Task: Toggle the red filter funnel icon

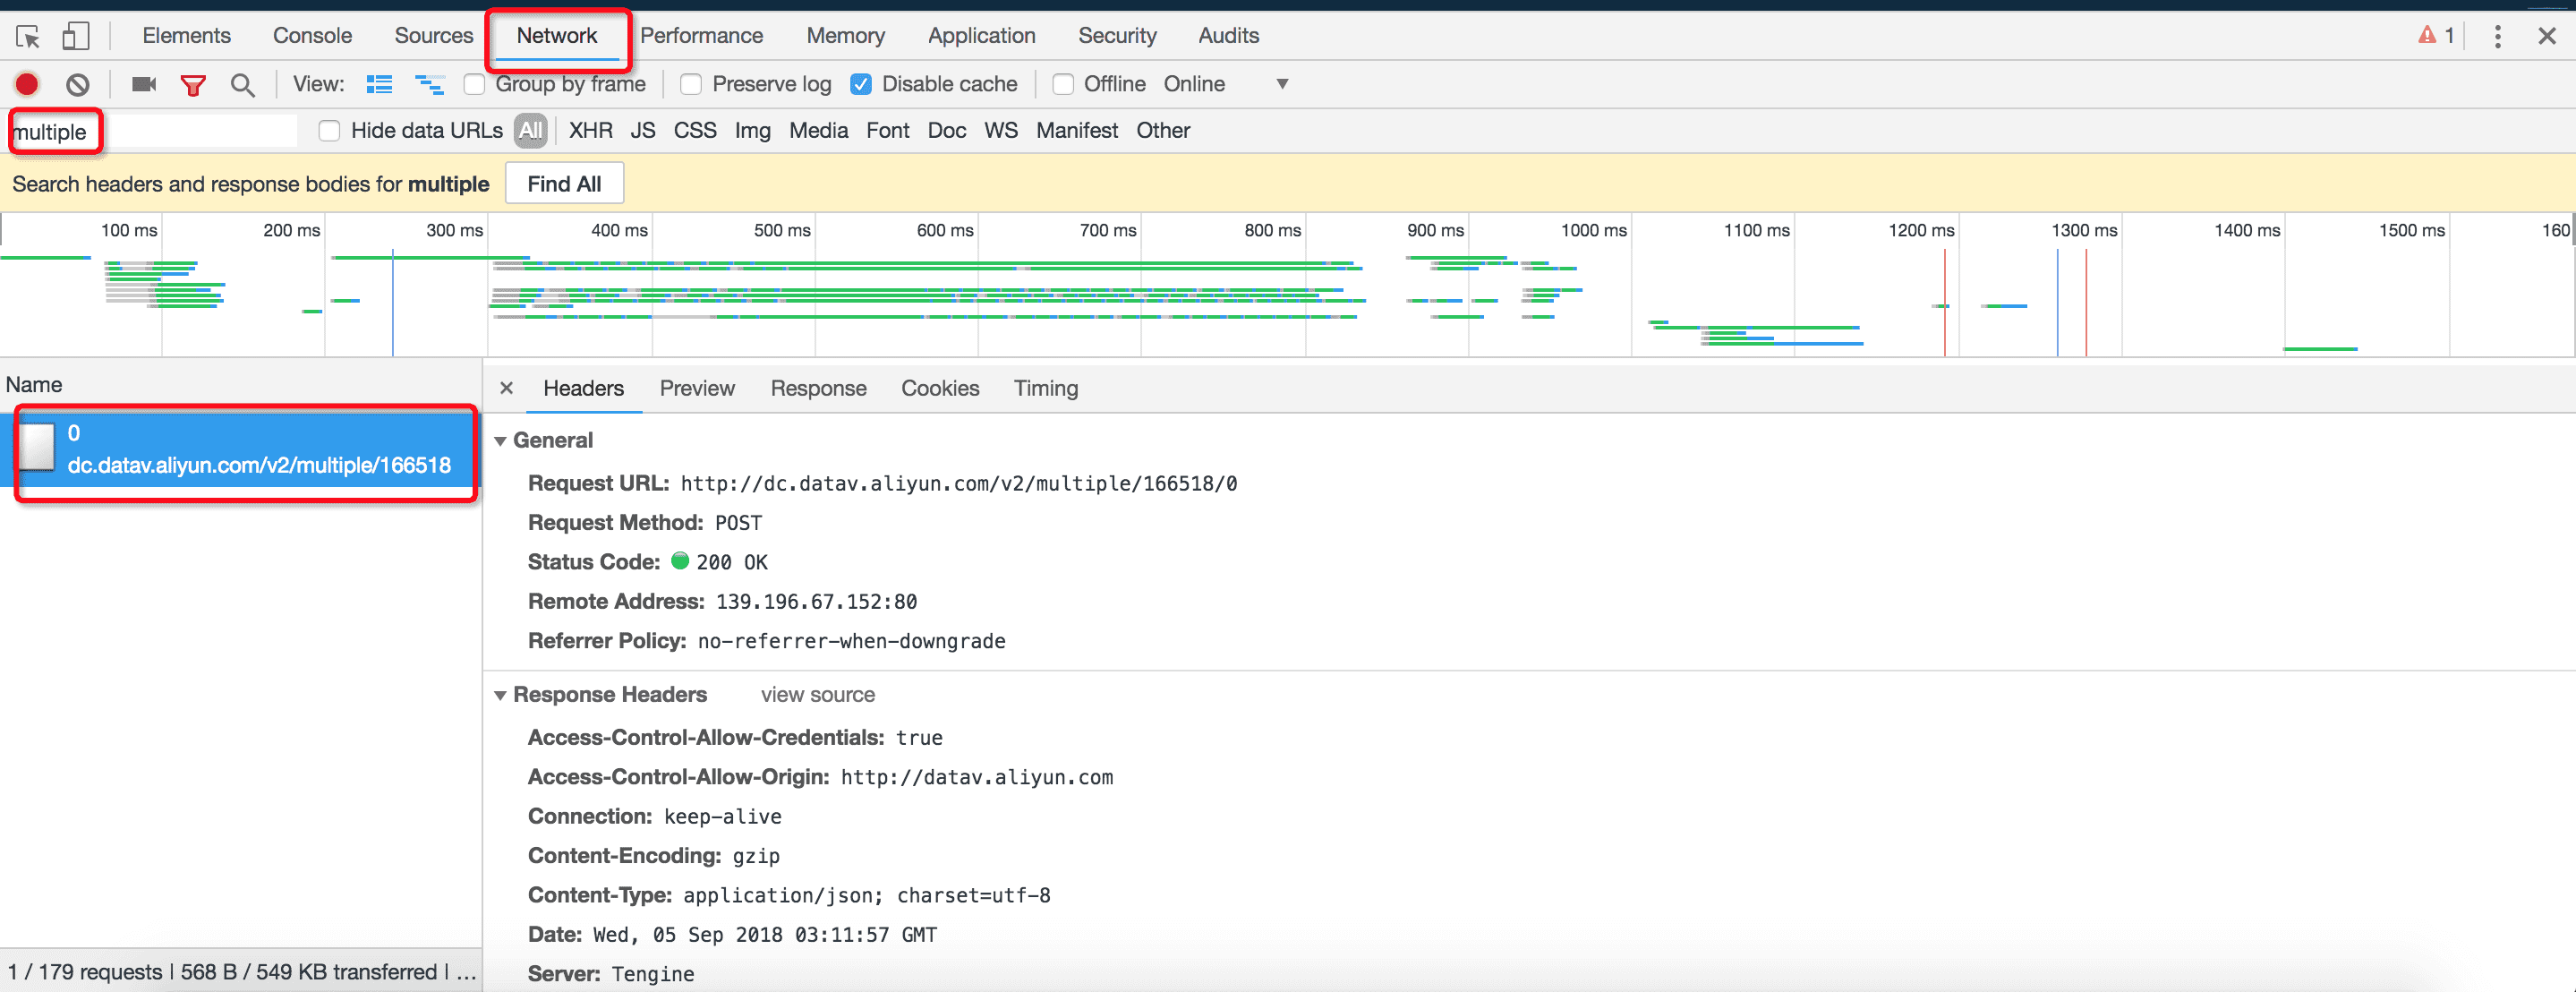Action: 193,85
